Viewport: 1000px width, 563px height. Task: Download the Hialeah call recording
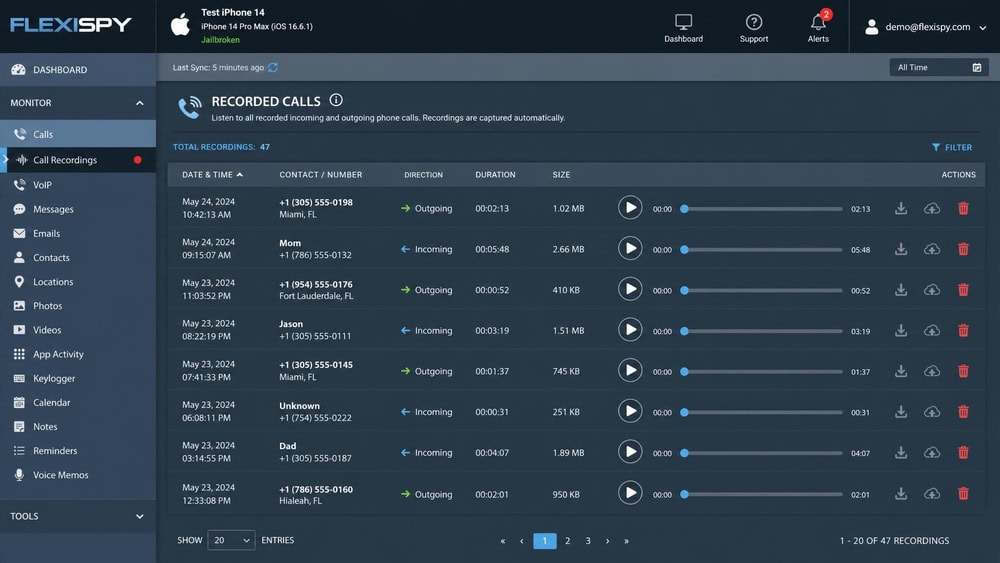click(901, 494)
